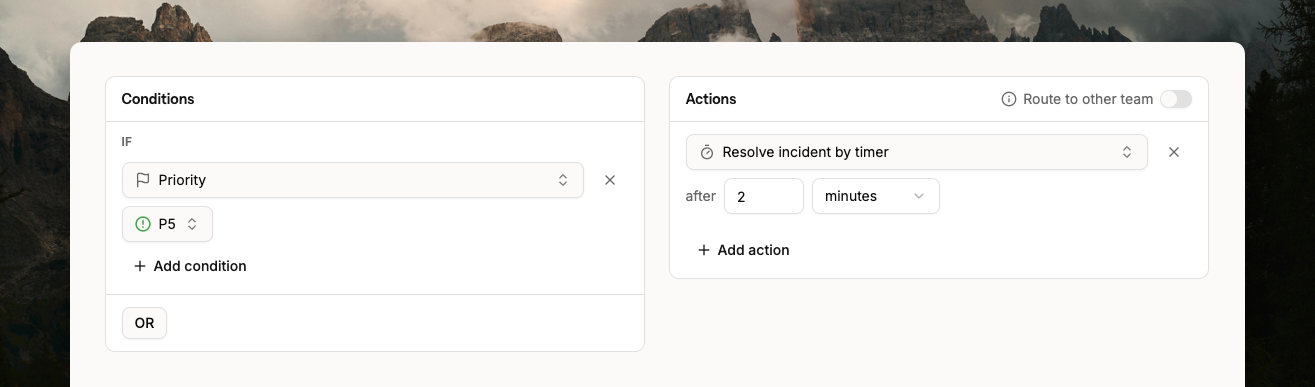Focus the timer value field showing 2
Image resolution: width=1315 pixels, height=387 pixels.
[x=764, y=196]
